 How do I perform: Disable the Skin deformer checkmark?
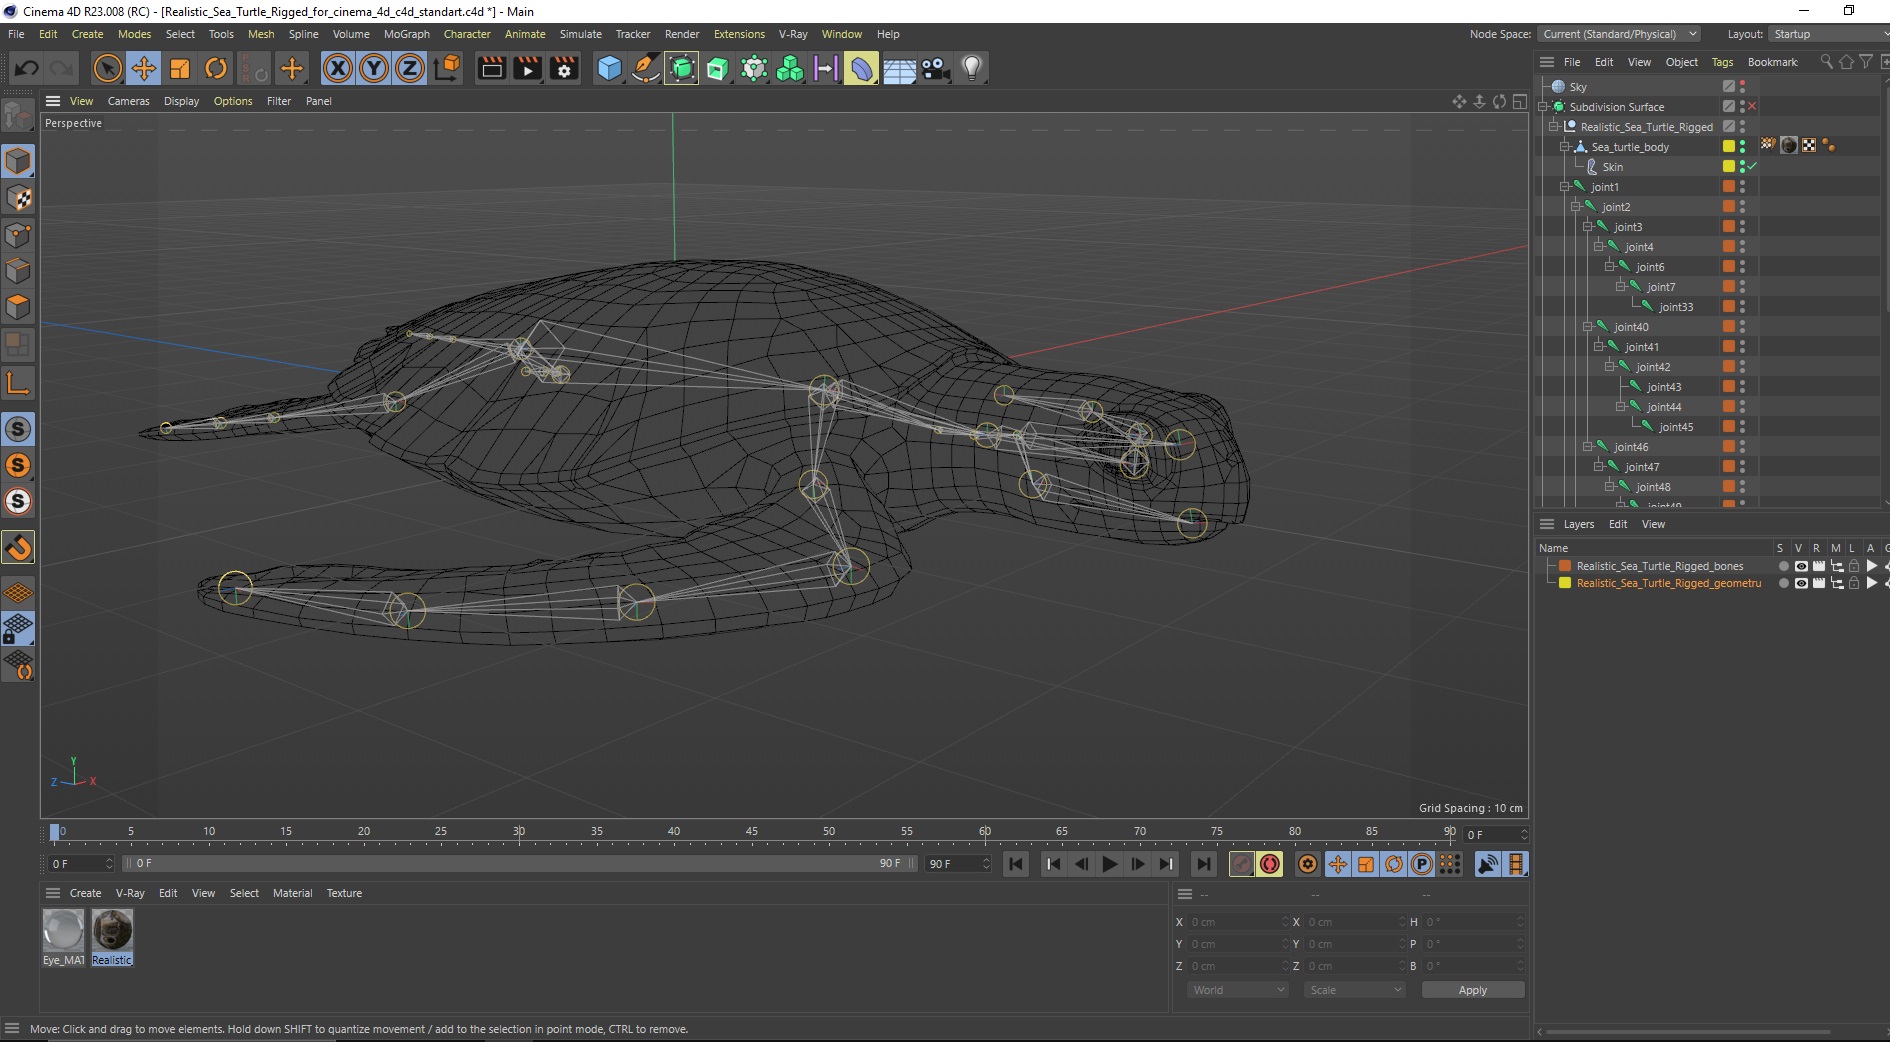pos(1752,167)
